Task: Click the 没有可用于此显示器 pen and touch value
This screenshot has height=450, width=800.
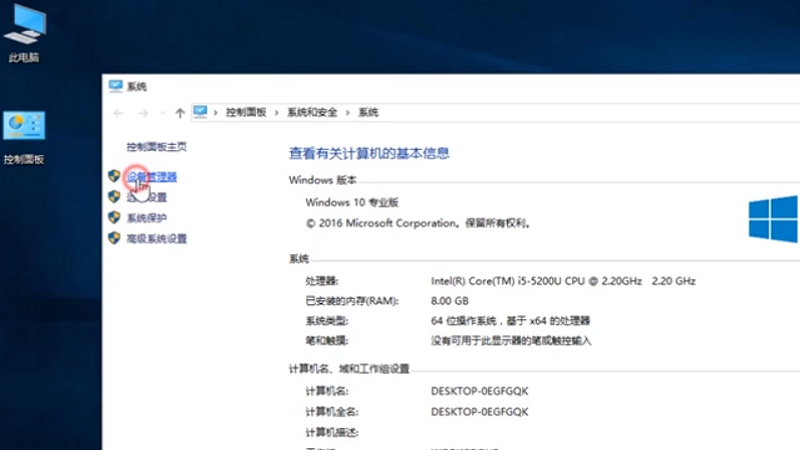Action: pos(511,341)
